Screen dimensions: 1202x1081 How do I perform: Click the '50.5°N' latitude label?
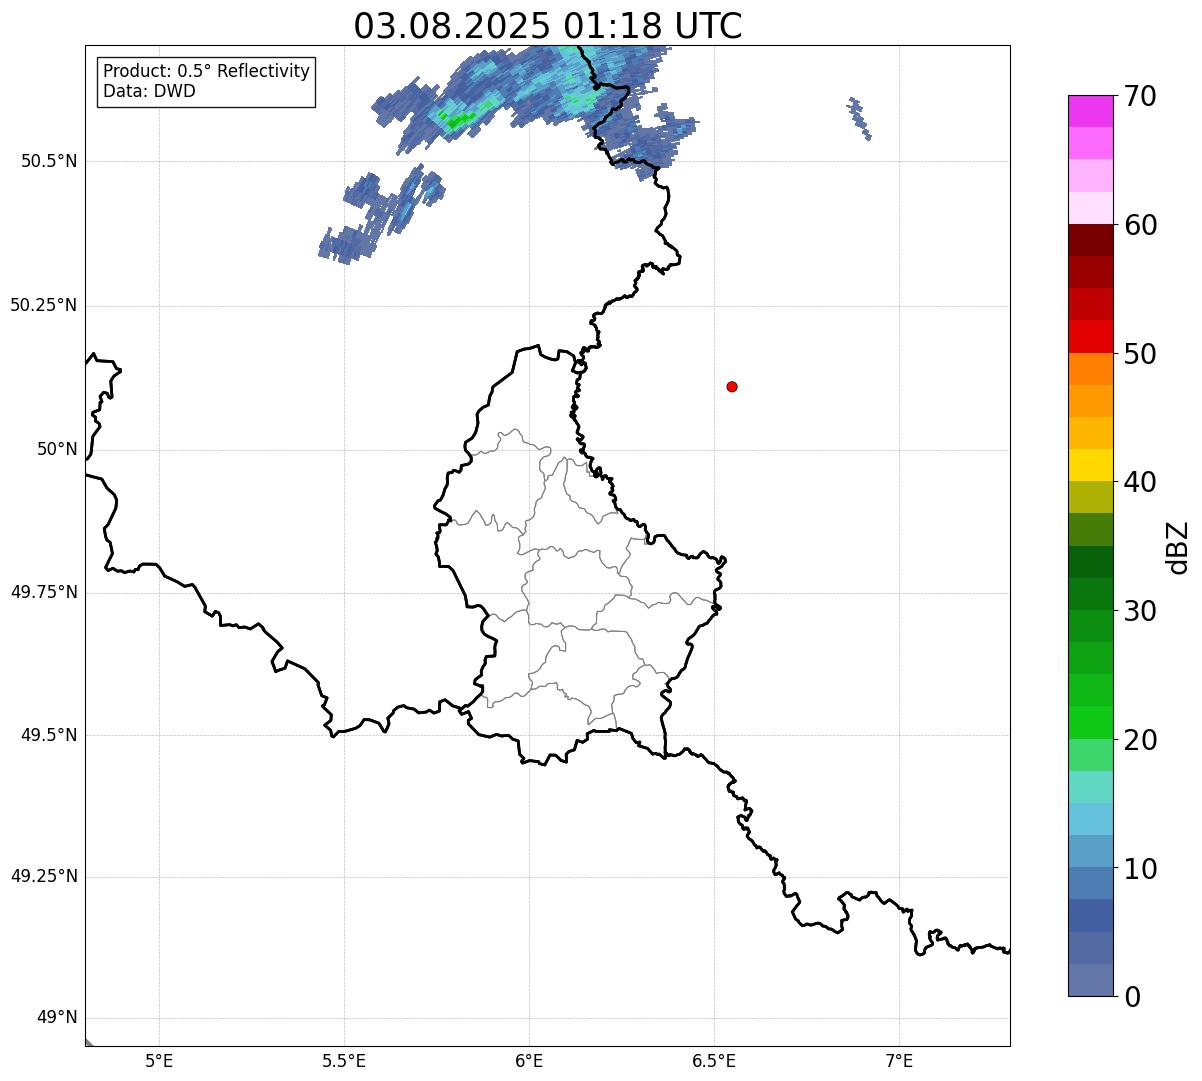tap(48, 161)
